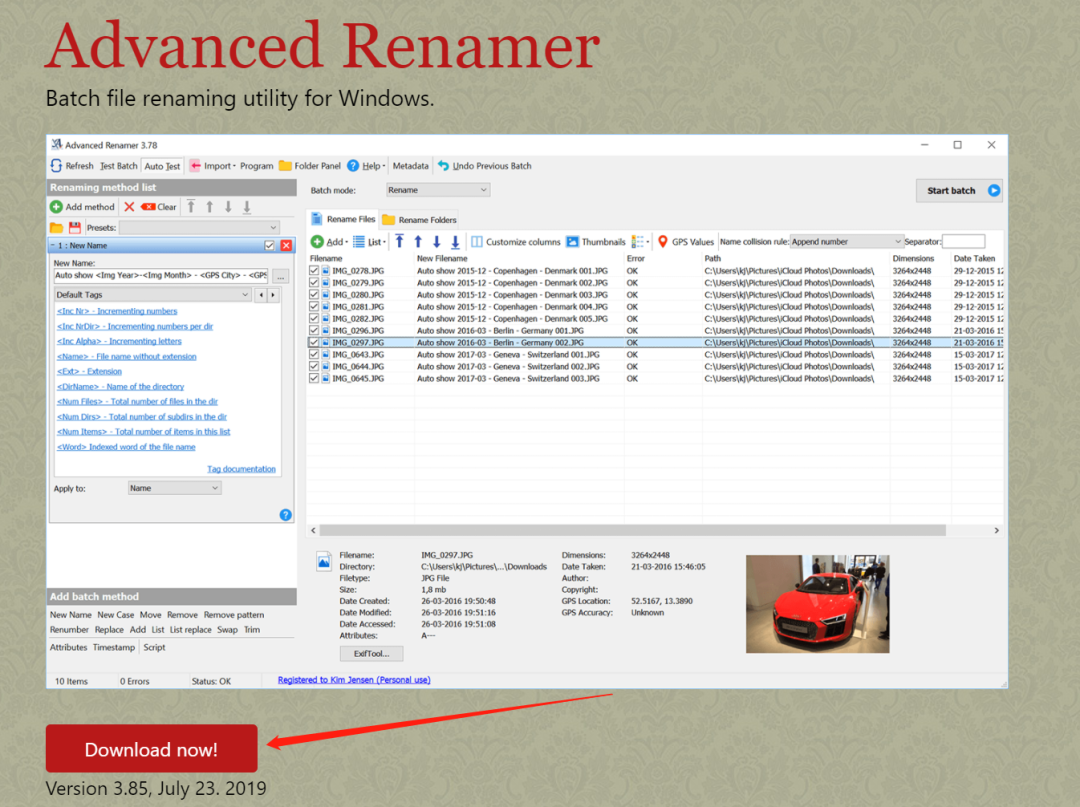Uncheck IMG_0281.JPG checkbox
This screenshot has height=807, width=1080.
click(x=314, y=306)
